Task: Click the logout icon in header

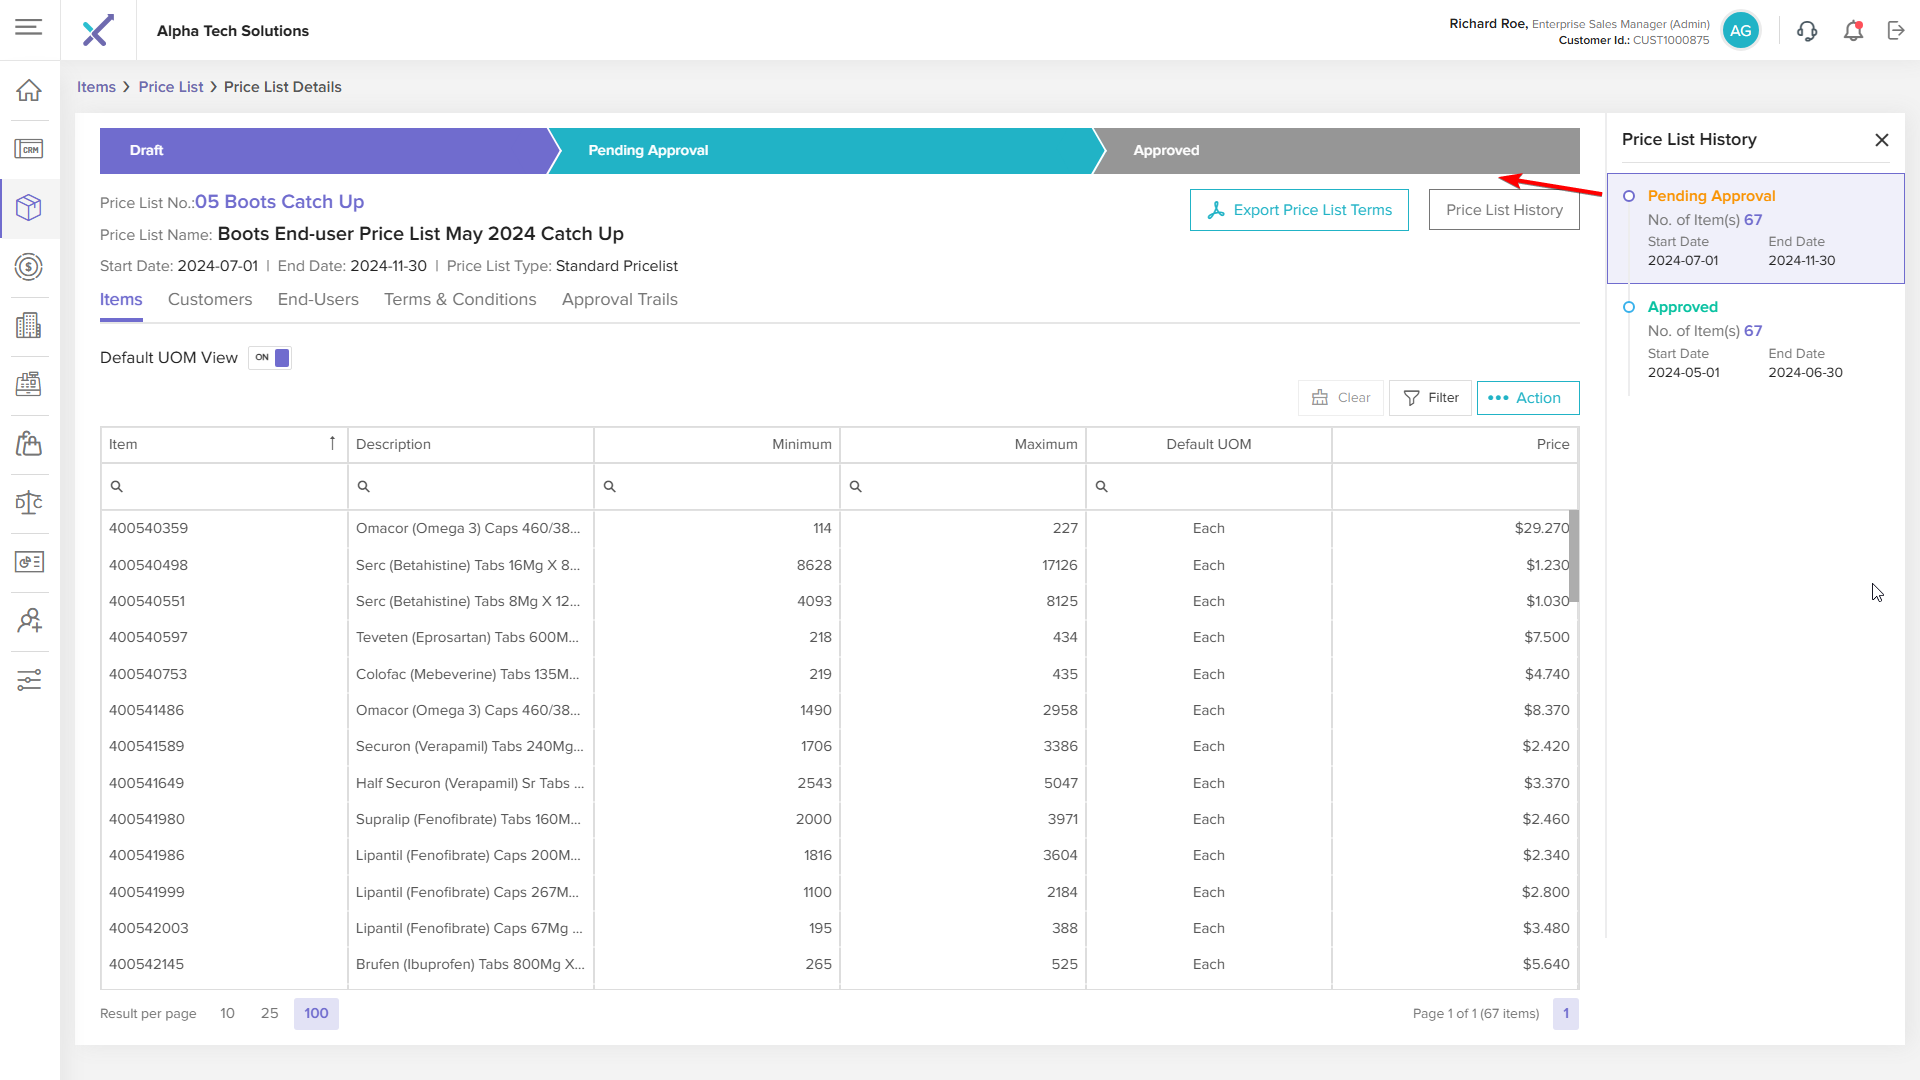Action: (x=1896, y=31)
